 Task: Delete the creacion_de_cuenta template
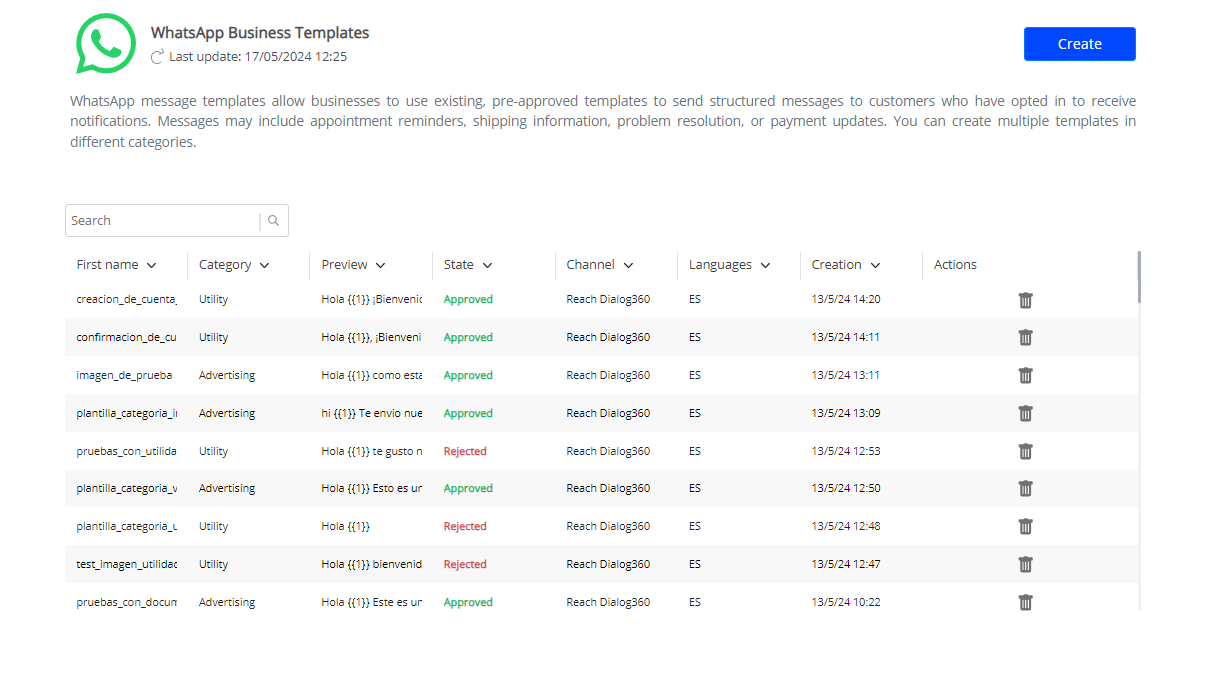point(1025,300)
